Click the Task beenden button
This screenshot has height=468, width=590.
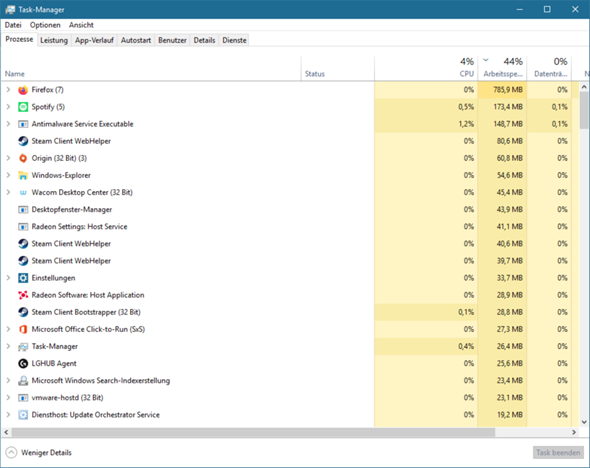point(558,453)
